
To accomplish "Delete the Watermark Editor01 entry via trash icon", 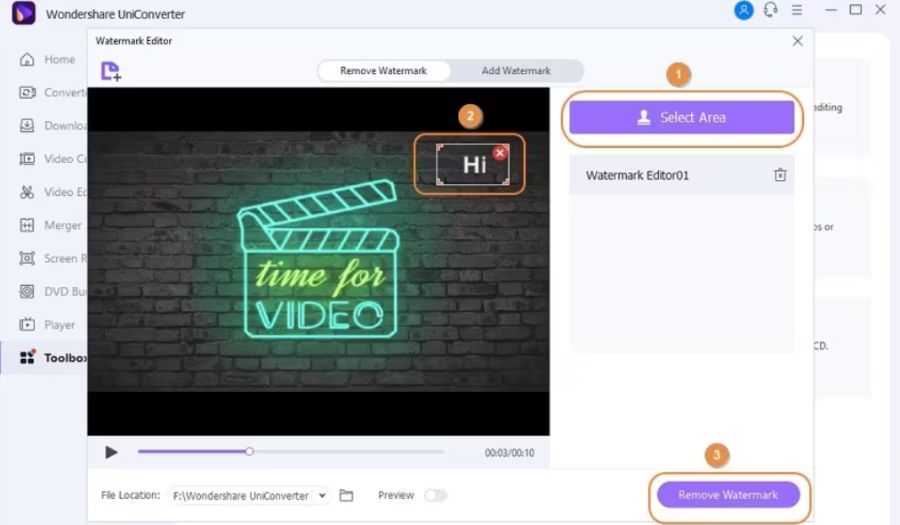I will click(x=780, y=175).
